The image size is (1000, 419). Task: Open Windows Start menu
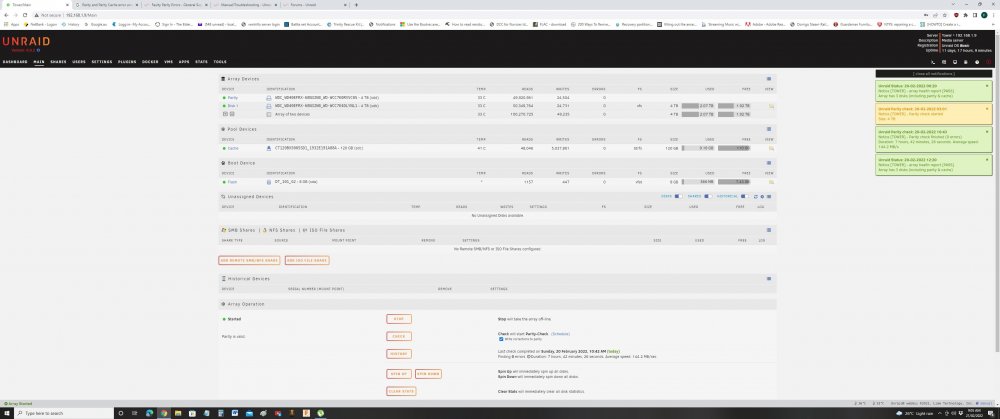(x=6, y=413)
